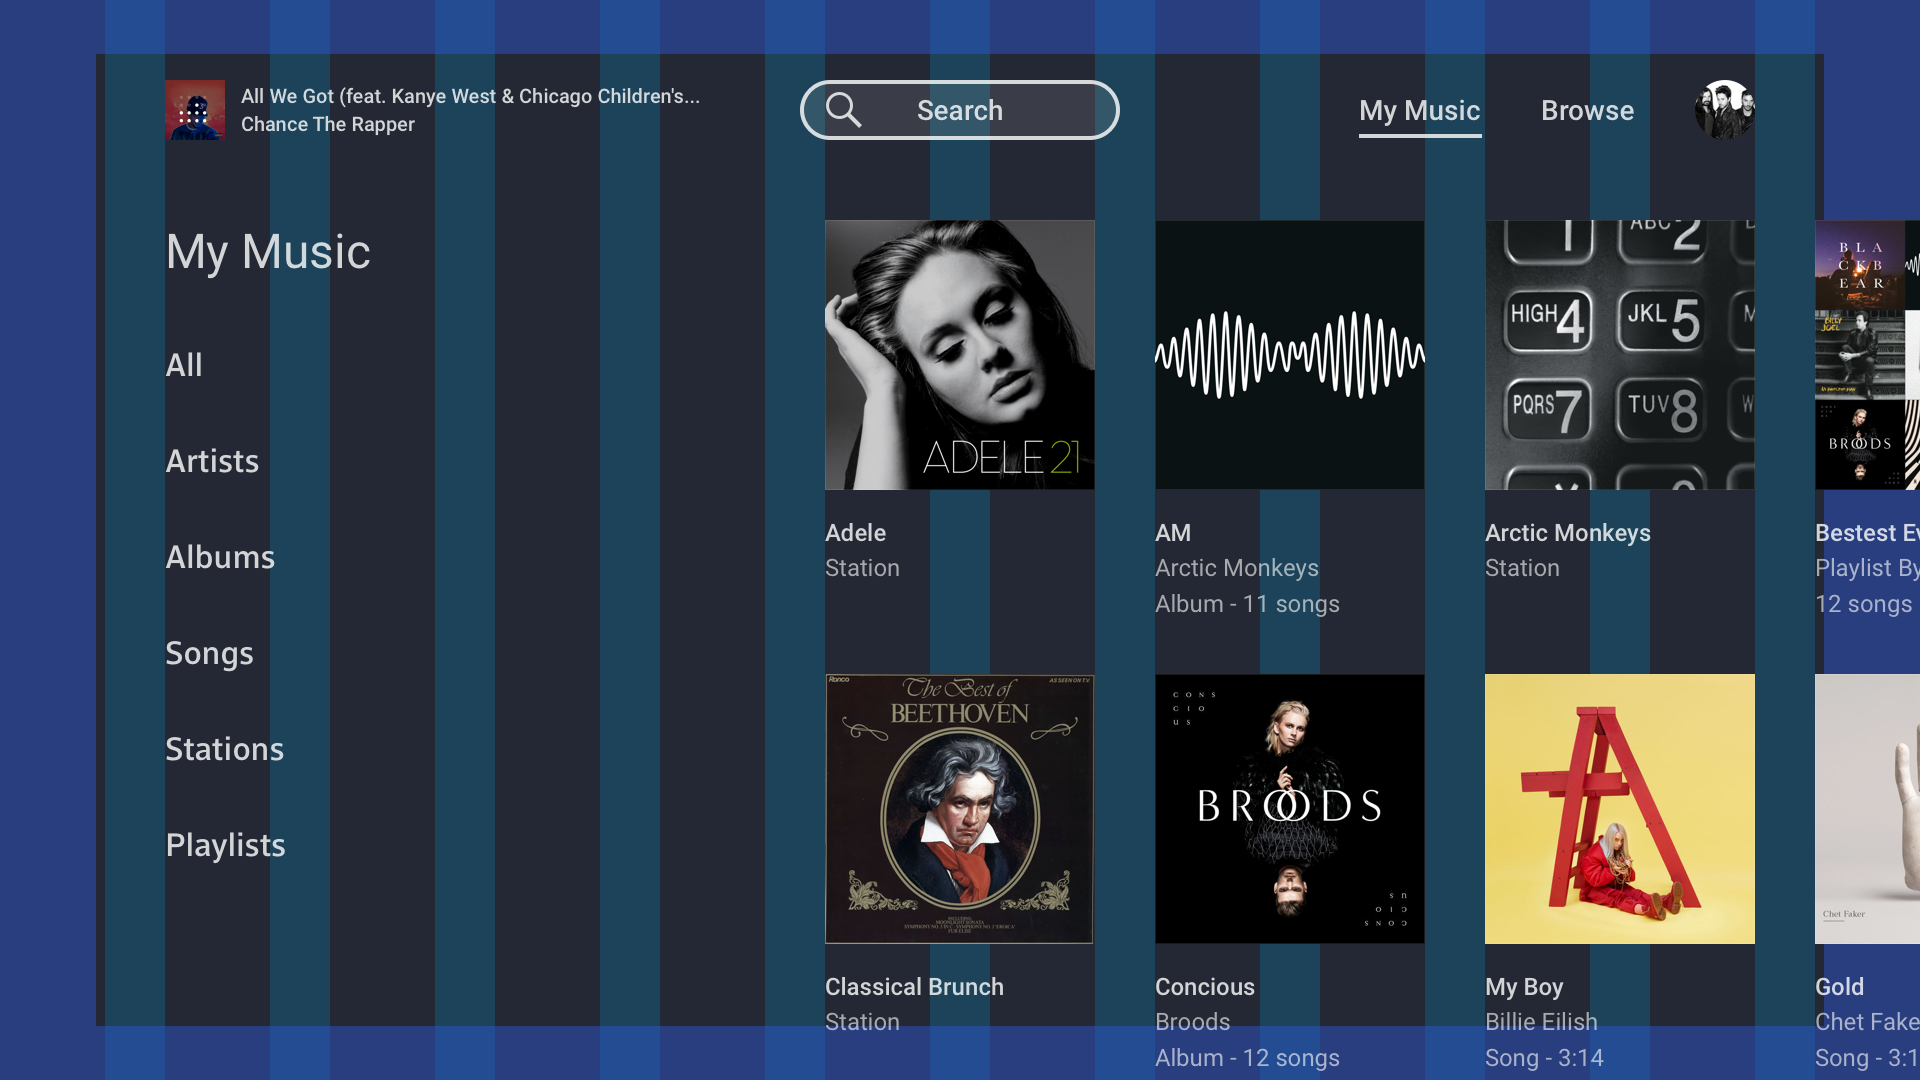The height and width of the screenshot is (1080, 1920).
Task: Select Songs in the sidebar
Action: tap(209, 654)
